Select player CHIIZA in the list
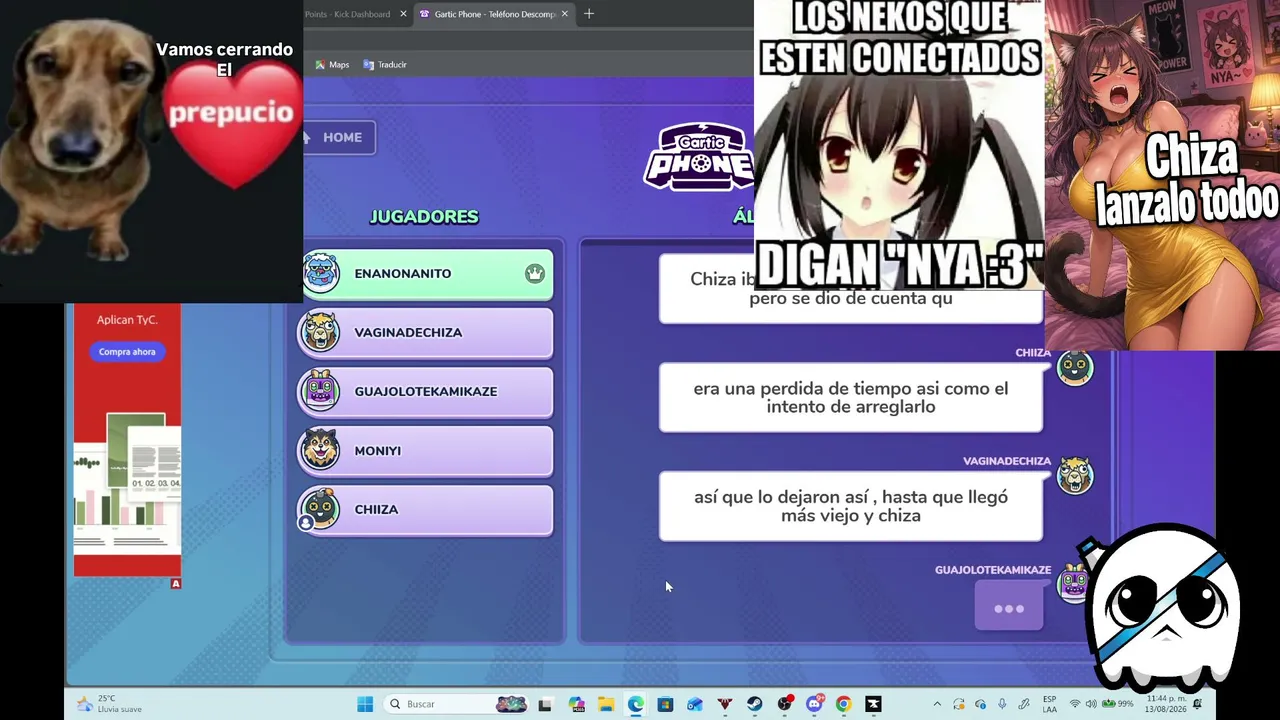This screenshot has width=1280, height=720. point(426,510)
